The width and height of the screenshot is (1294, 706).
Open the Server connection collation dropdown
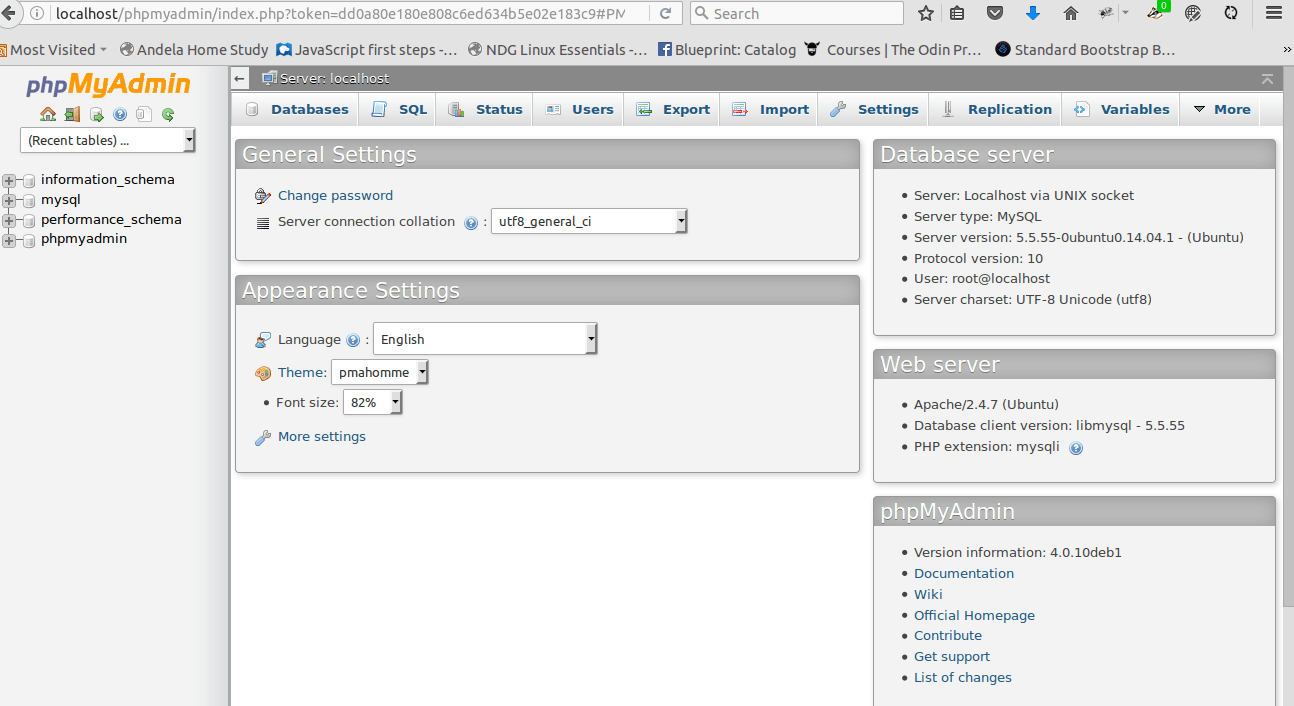(x=589, y=221)
